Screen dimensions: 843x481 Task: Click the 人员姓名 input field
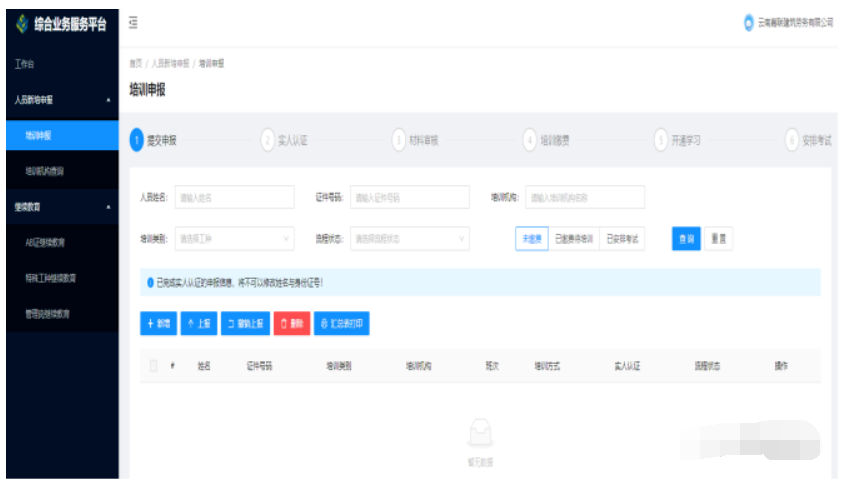pyautogui.click(x=234, y=198)
